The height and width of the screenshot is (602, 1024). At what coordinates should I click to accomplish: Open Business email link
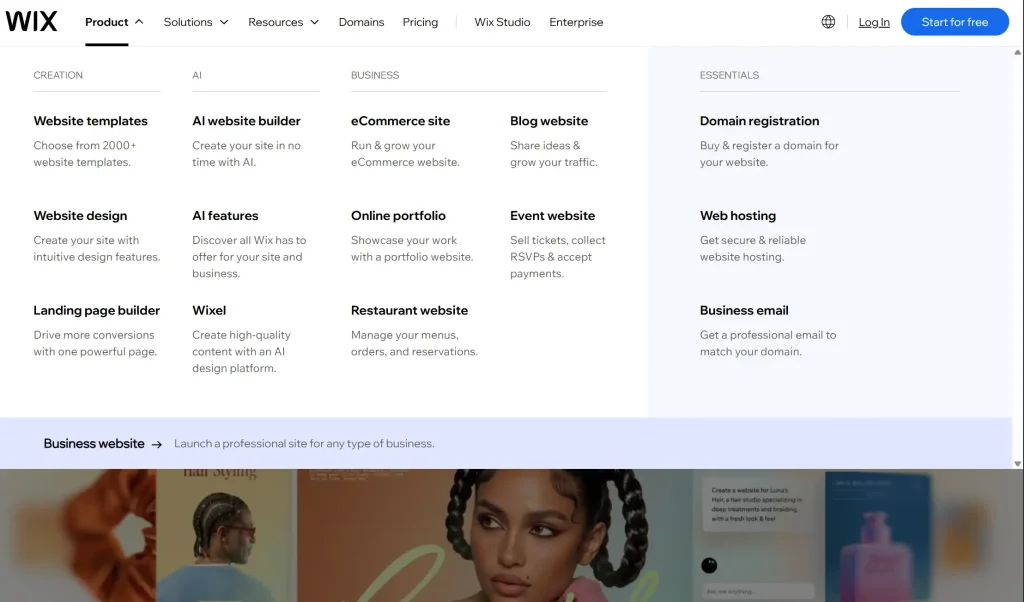pyautogui.click(x=744, y=310)
